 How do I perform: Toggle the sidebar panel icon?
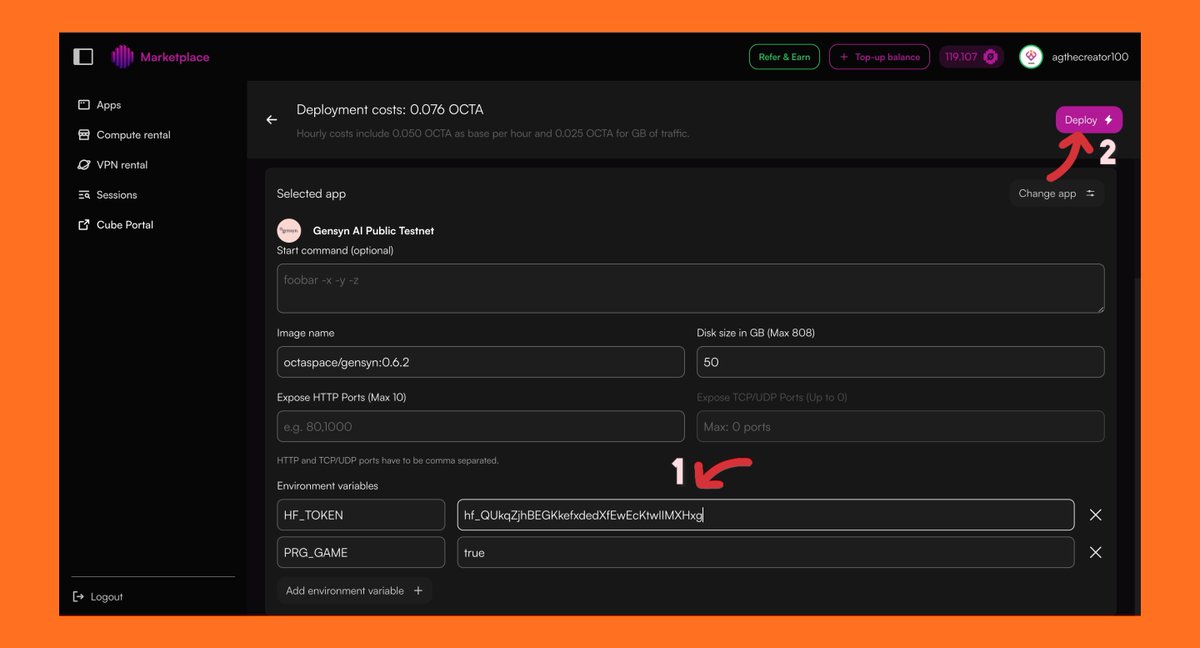click(x=84, y=57)
